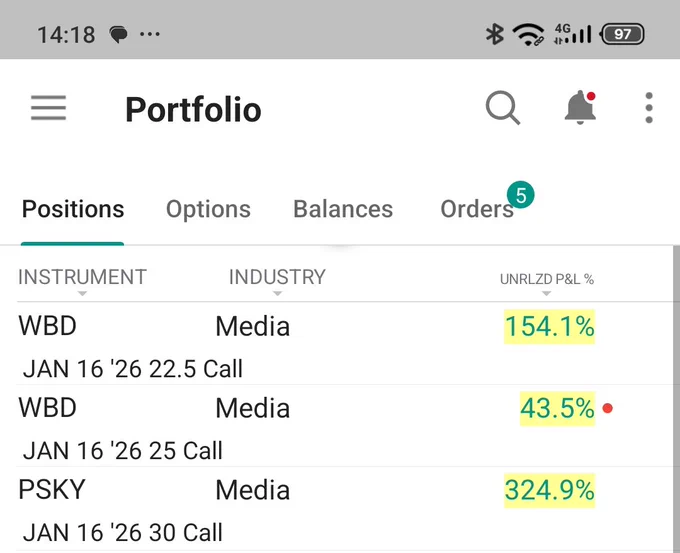The width and height of the screenshot is (680, 553).
Task: Tap the 43.5% unrealized P&L value
Action: tap(557, 409)
